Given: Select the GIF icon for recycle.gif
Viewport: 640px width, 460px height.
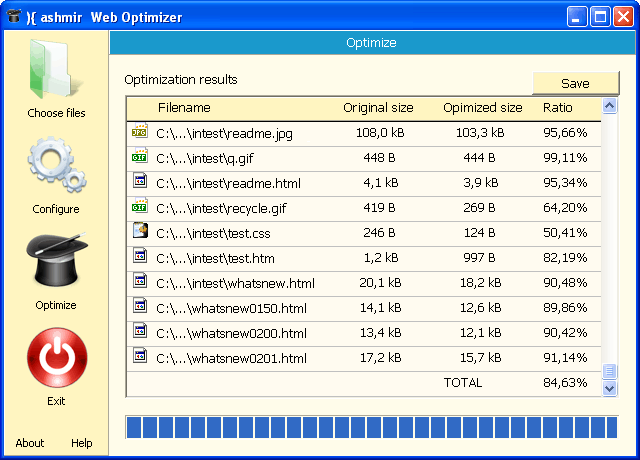Looking at the screenshot, I should [x=140, y=206].
